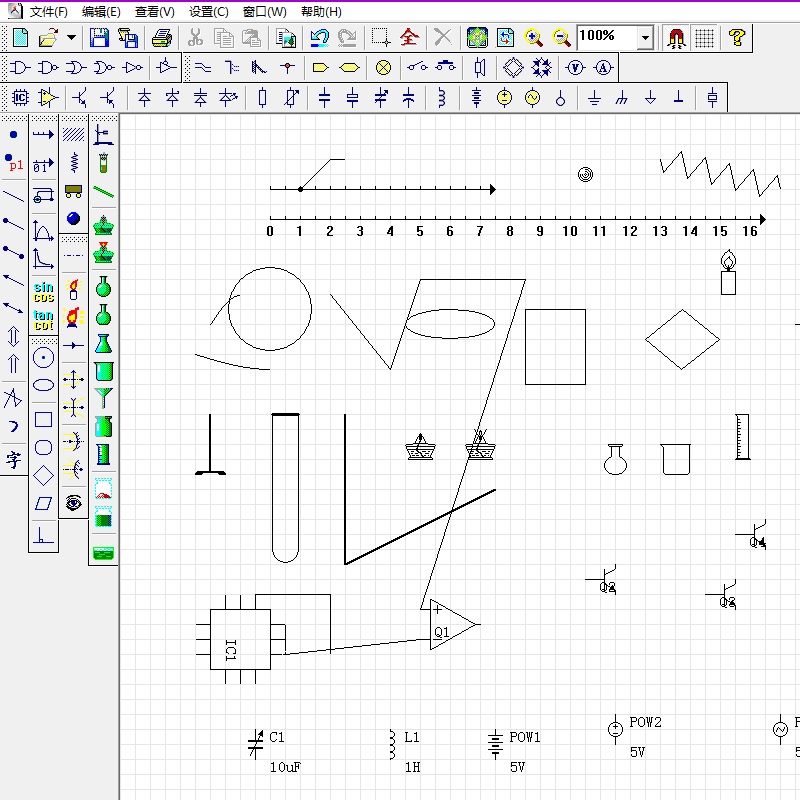Toggle the grid display button

pos(705,38)
